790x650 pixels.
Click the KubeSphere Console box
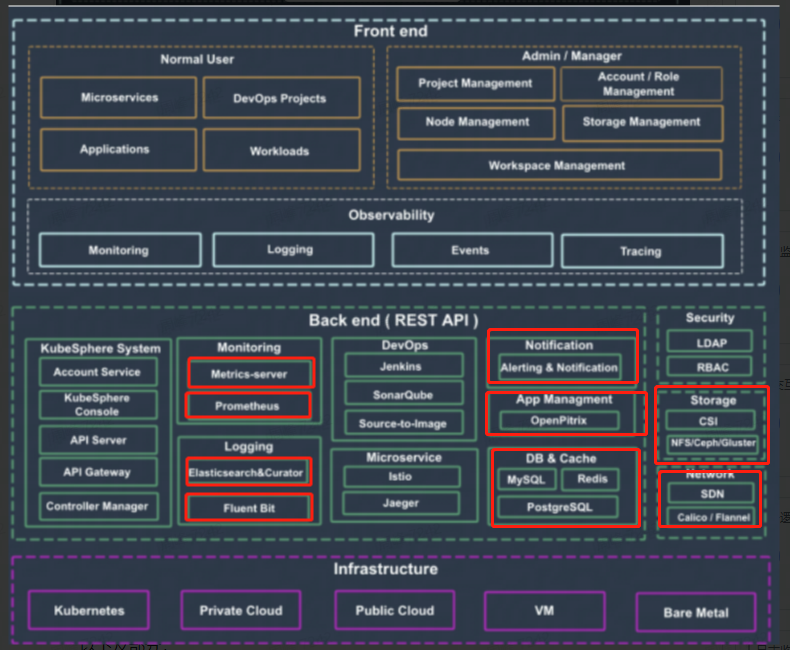pos(98,405)
